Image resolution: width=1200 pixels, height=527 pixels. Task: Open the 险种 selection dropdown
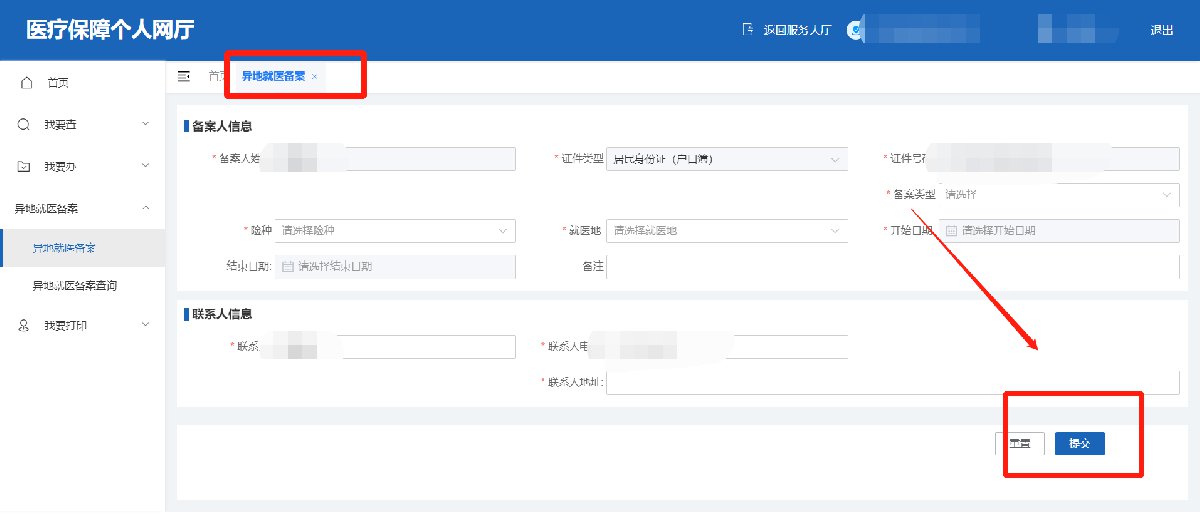pos(502,231)
